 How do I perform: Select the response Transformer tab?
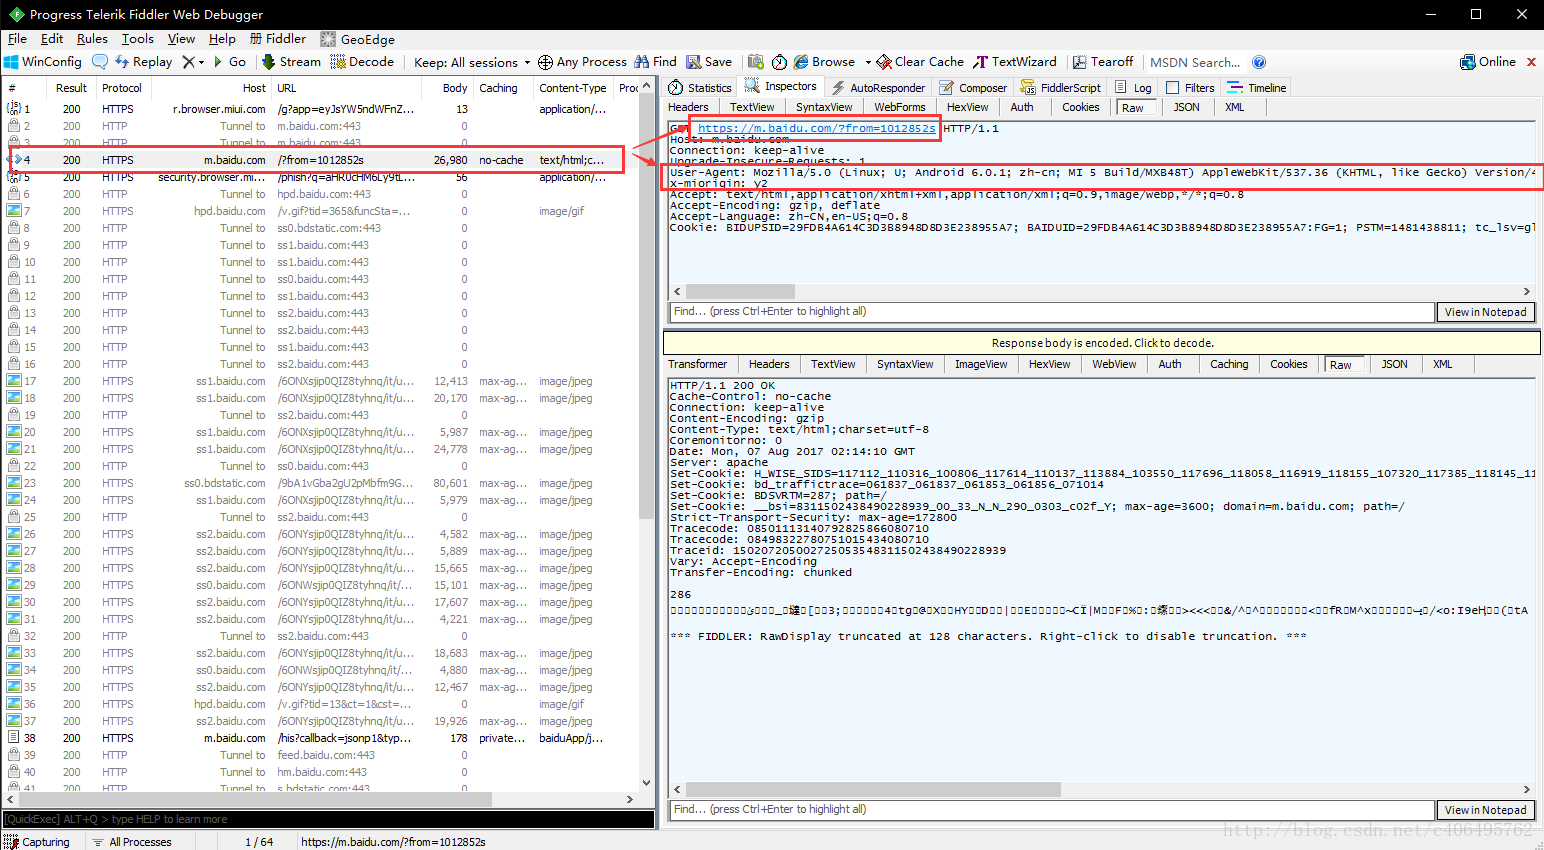[x=698, y=364]
